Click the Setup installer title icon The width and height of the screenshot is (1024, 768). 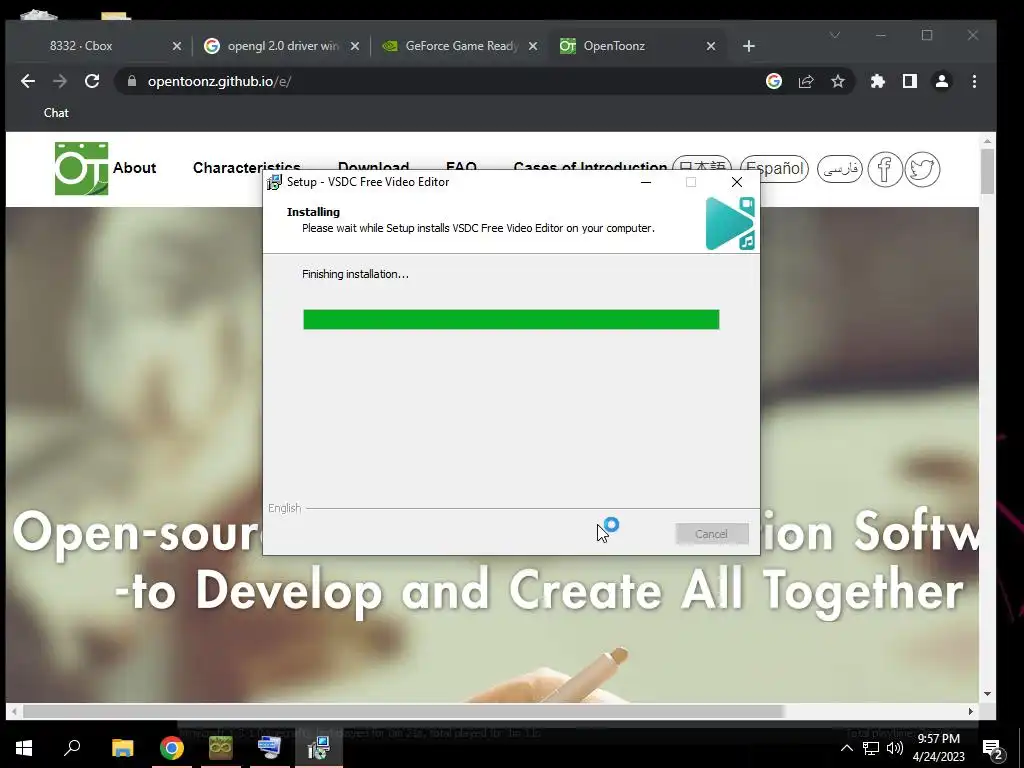coord(274,182)
